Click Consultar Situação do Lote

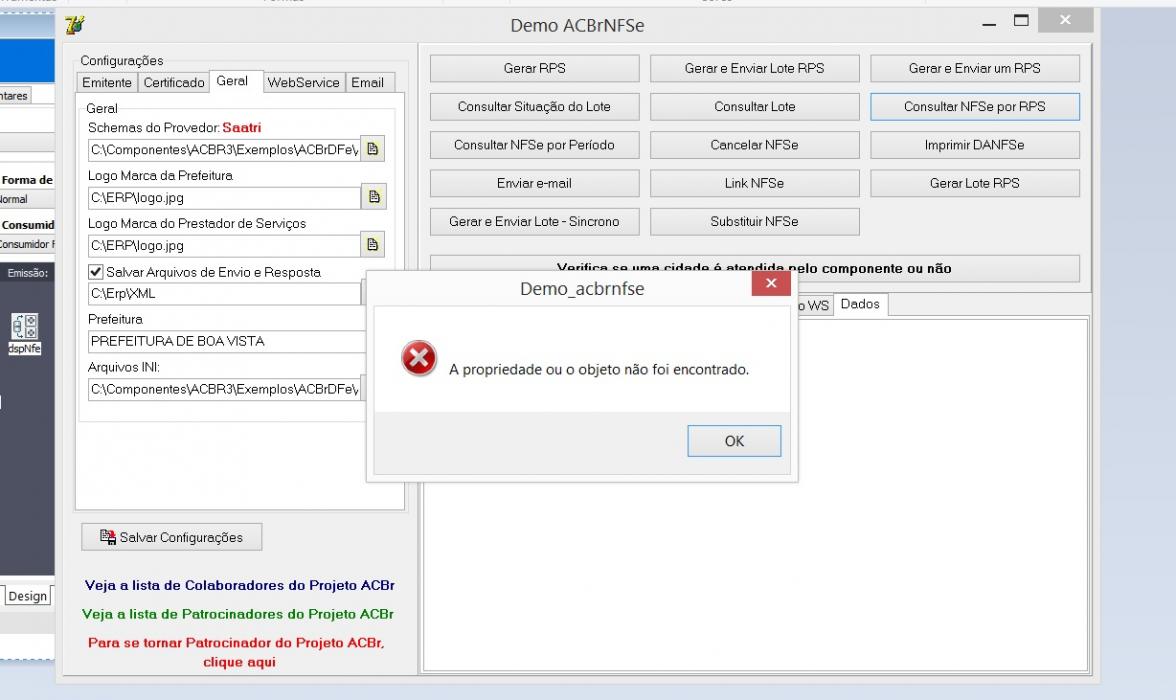click(534, 107)
